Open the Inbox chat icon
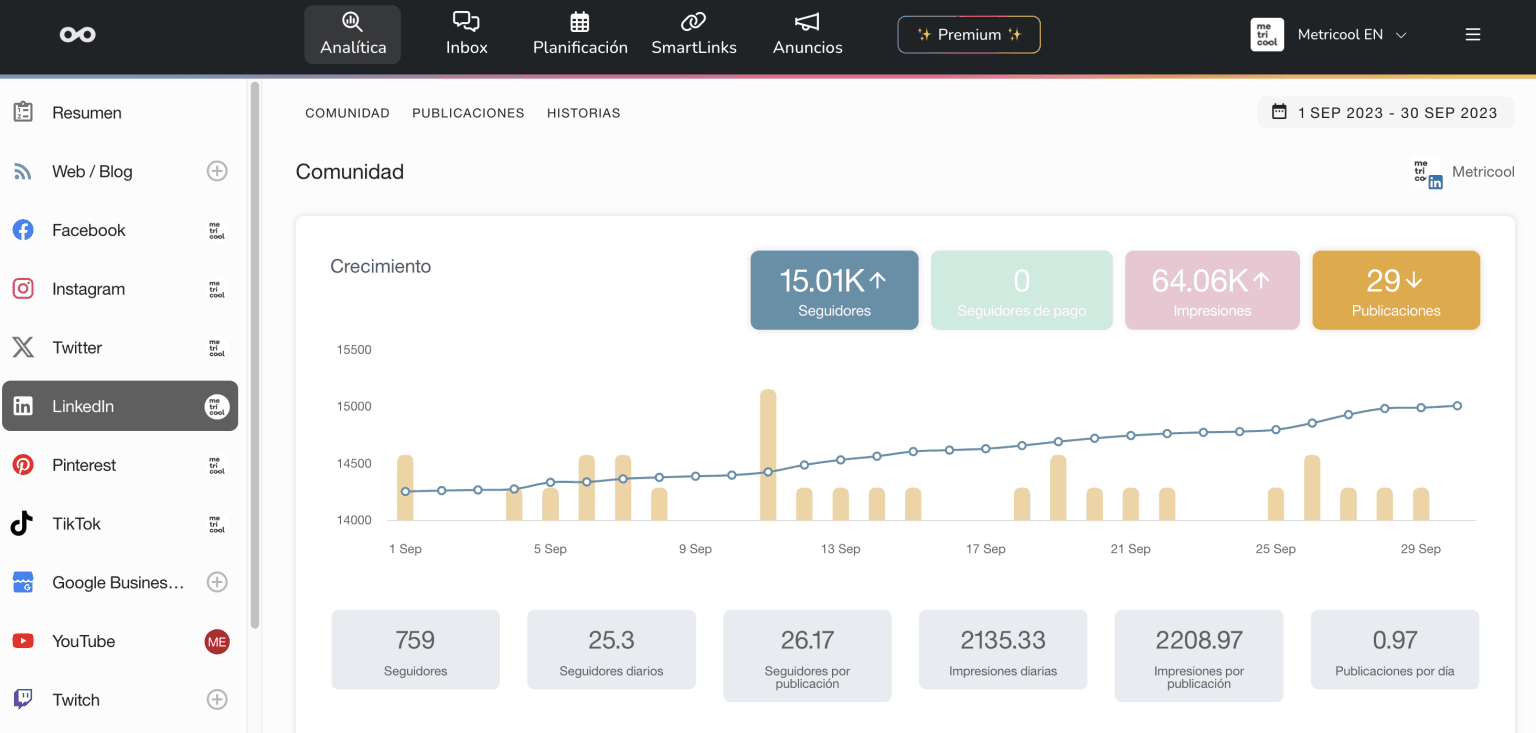This screenshot has width=1536, height=733. click(466, 22)
